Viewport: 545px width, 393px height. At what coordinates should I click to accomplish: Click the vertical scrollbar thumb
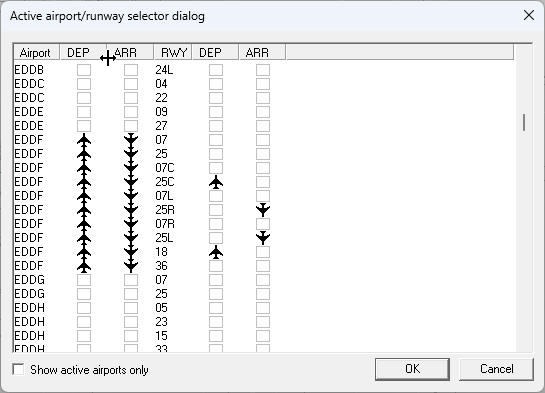tap(524, 122)
